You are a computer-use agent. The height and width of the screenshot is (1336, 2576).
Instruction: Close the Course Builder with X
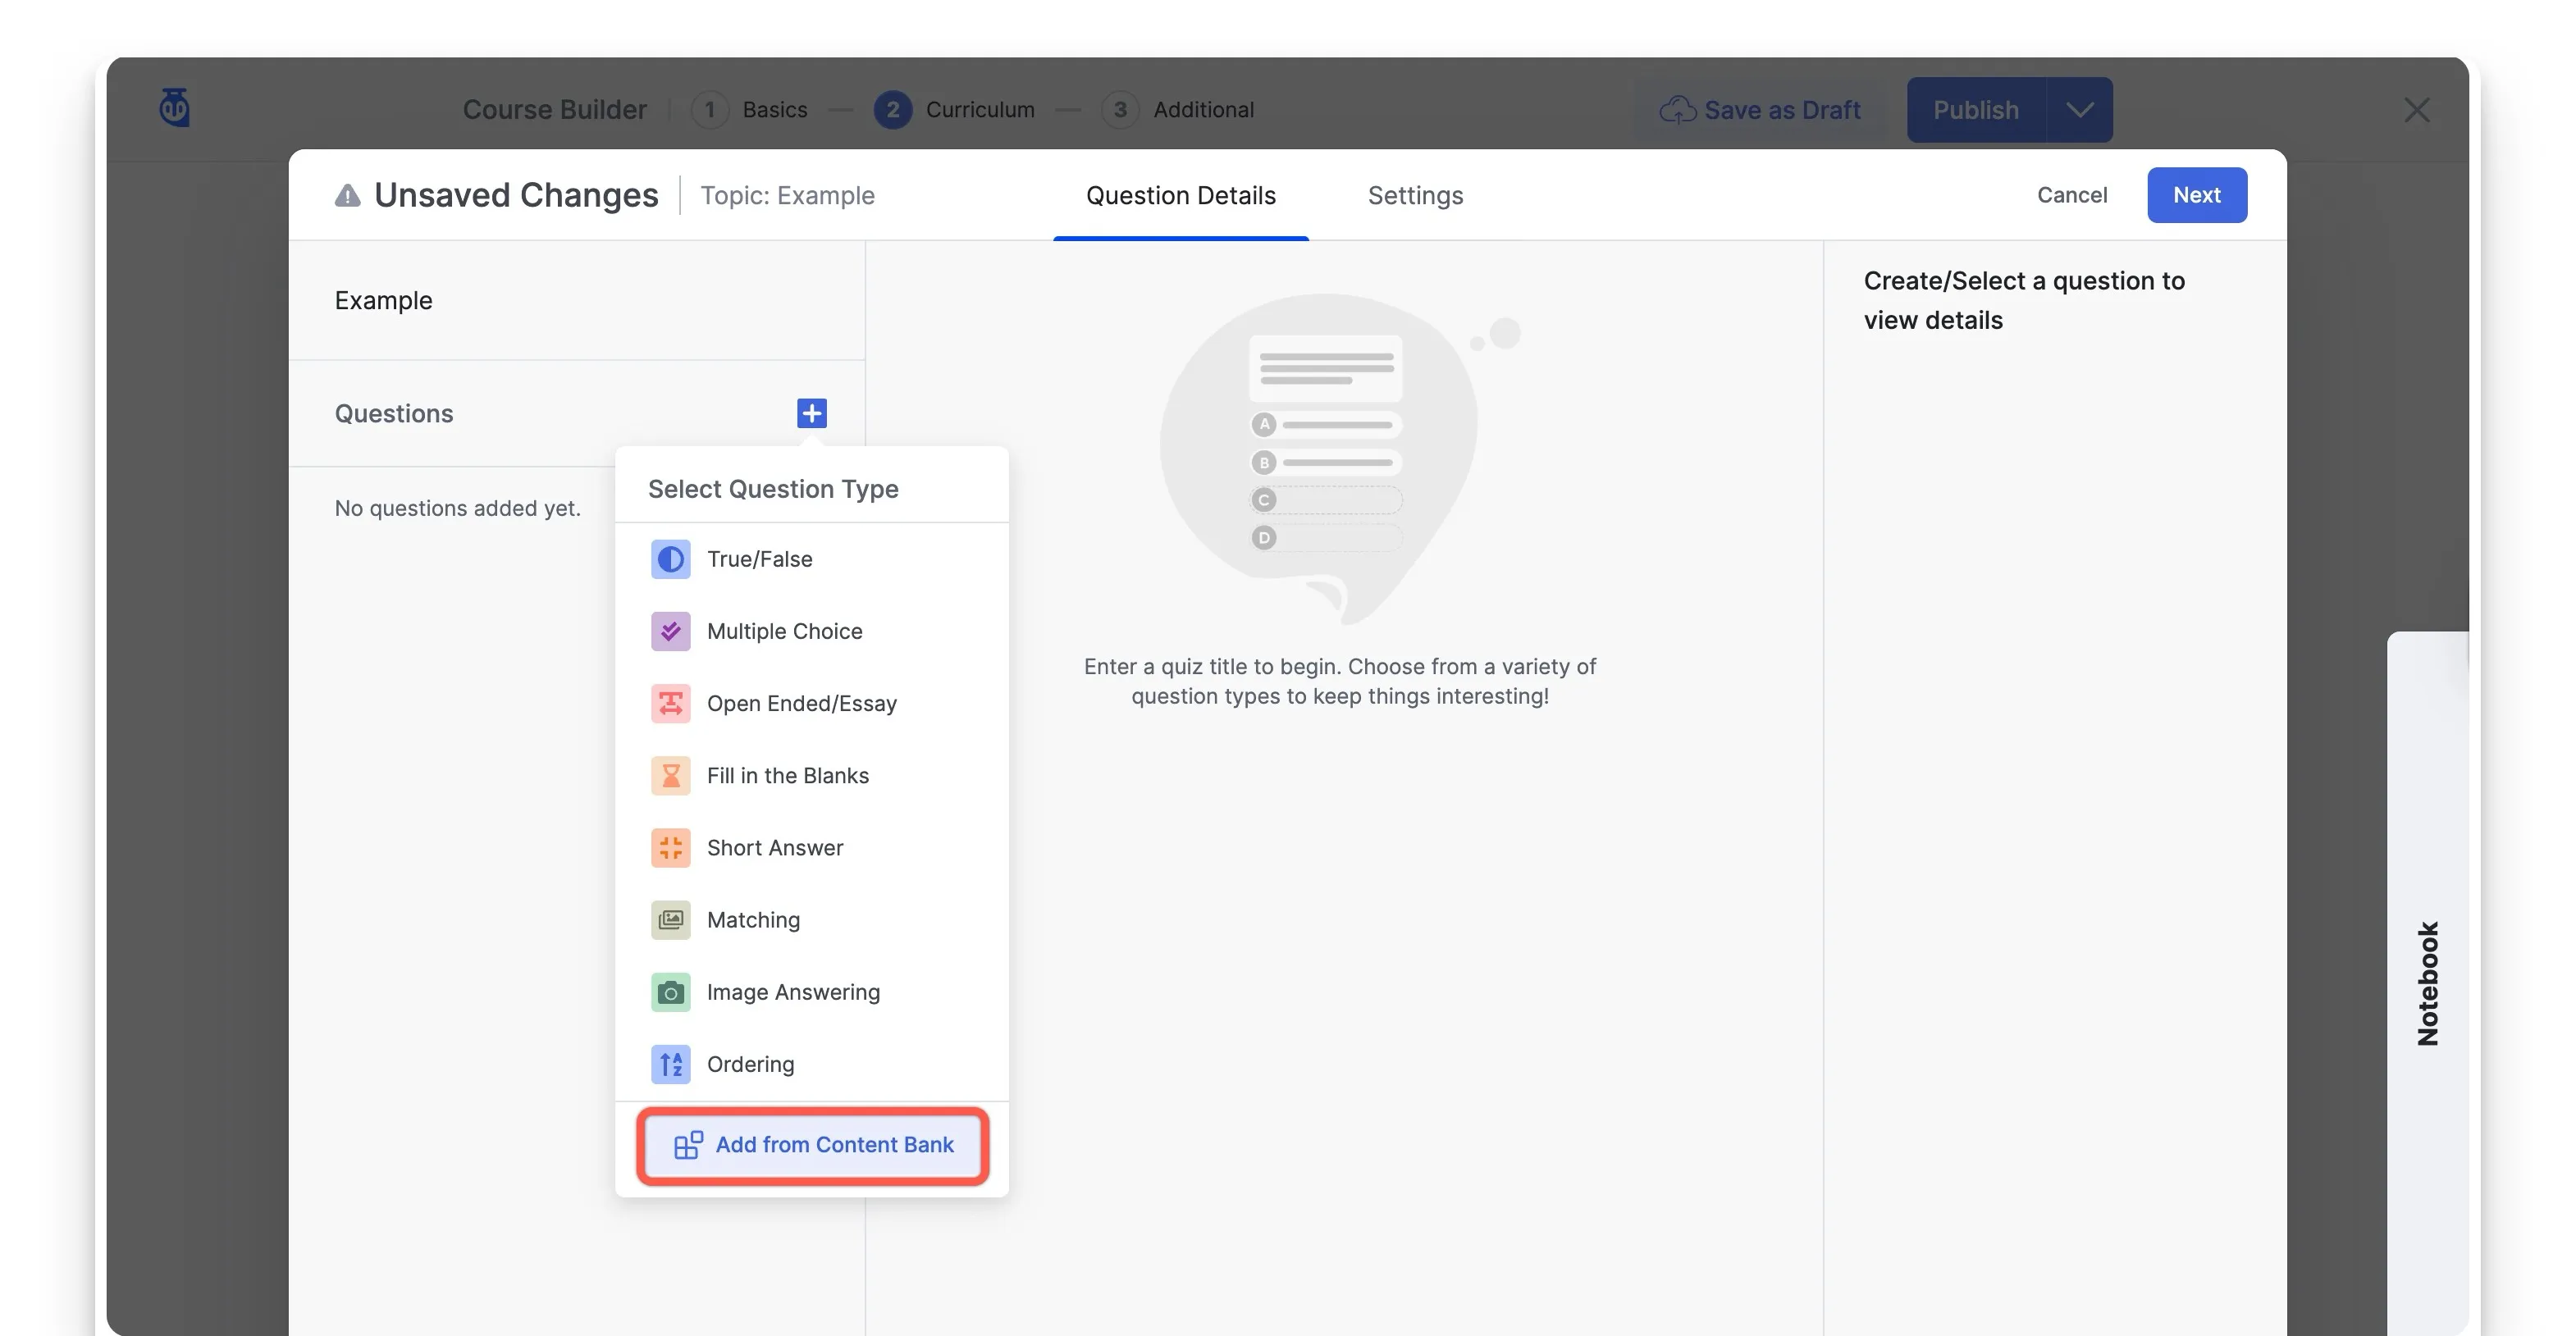coord(2416,109)
